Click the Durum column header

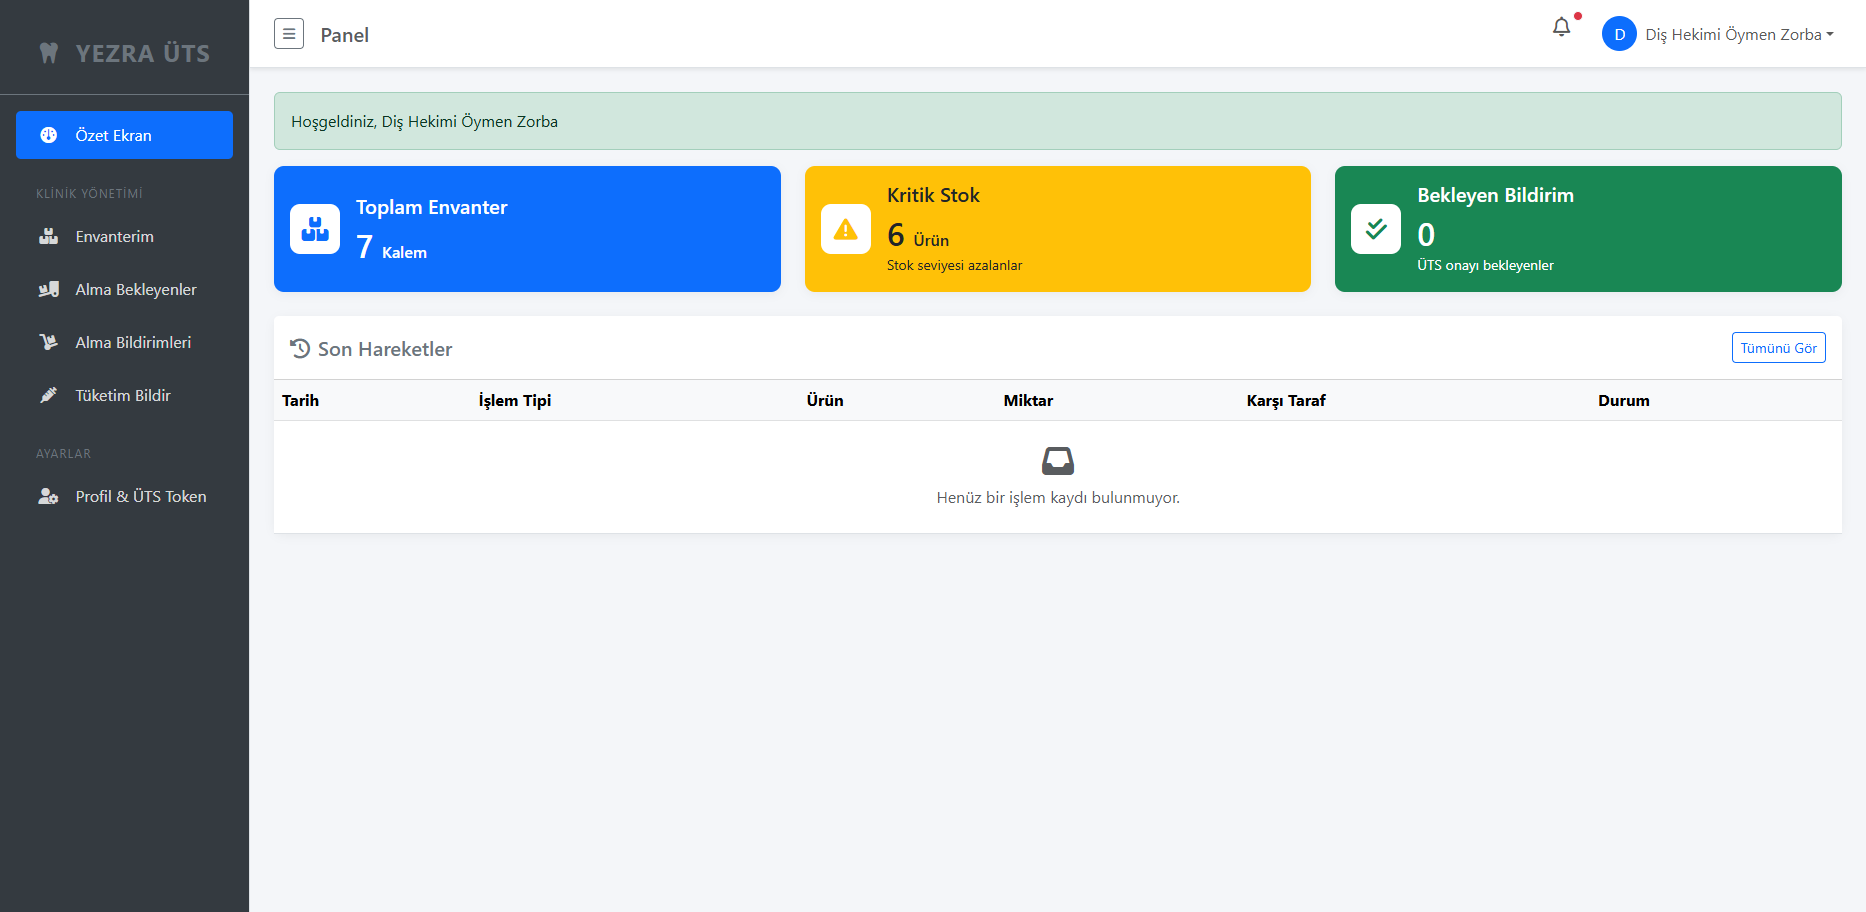click(1623, 401)
